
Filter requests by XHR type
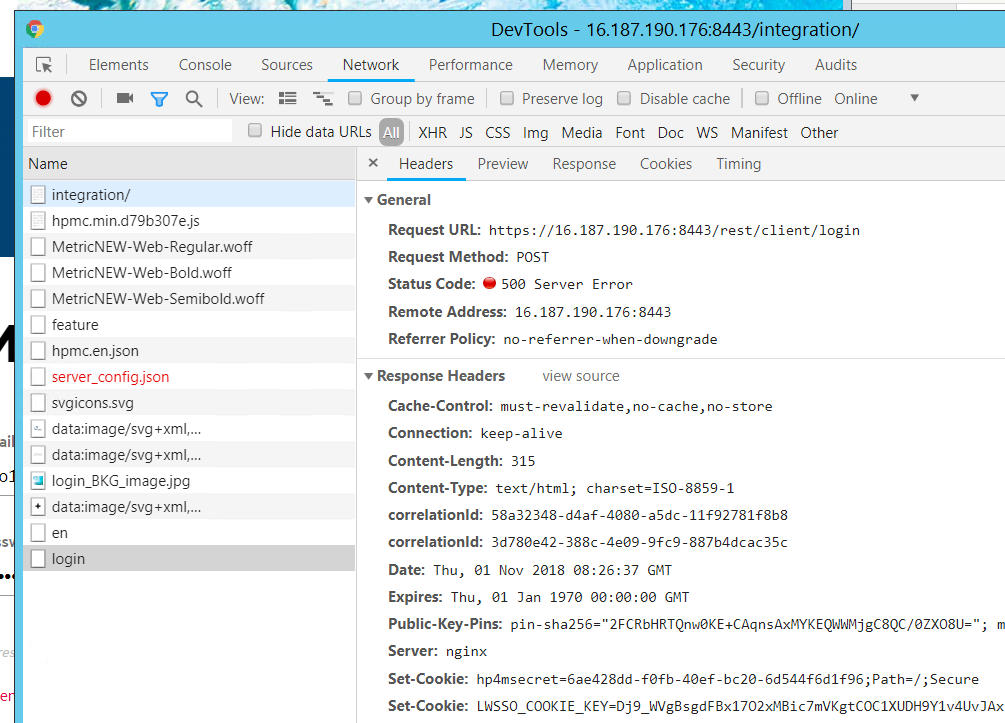pyautogui.click(x=432, y=132)
